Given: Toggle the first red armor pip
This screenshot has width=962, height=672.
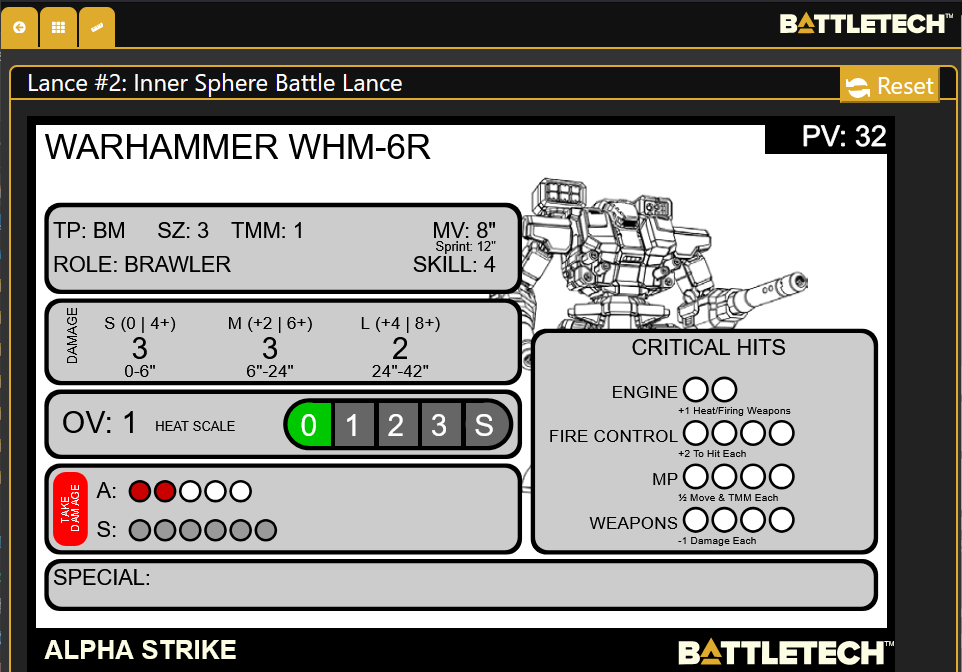Looking at the screenshot, I should 140,491.
